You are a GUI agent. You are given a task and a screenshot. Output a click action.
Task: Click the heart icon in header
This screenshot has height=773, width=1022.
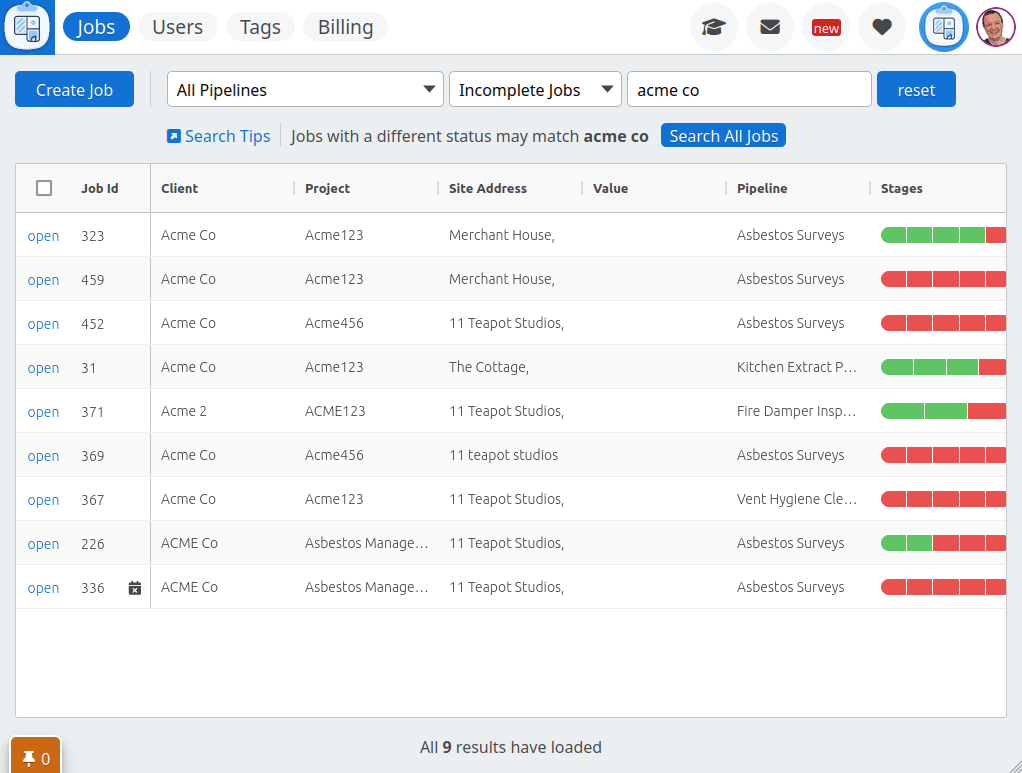pyautogui.click(x=881, y=28)
